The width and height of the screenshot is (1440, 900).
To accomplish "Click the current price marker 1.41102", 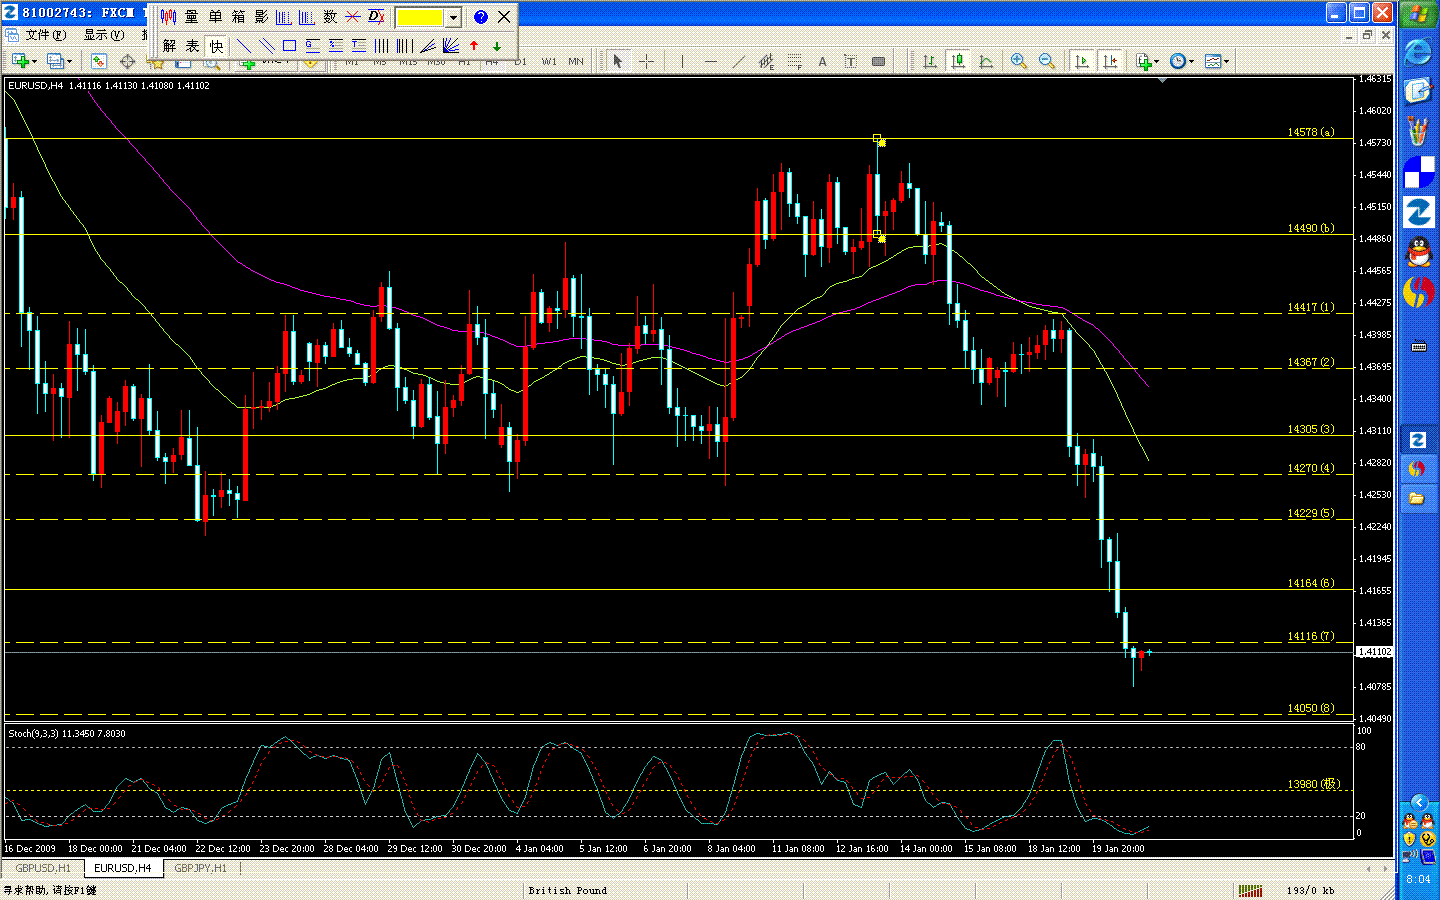I will (1374, 652).
